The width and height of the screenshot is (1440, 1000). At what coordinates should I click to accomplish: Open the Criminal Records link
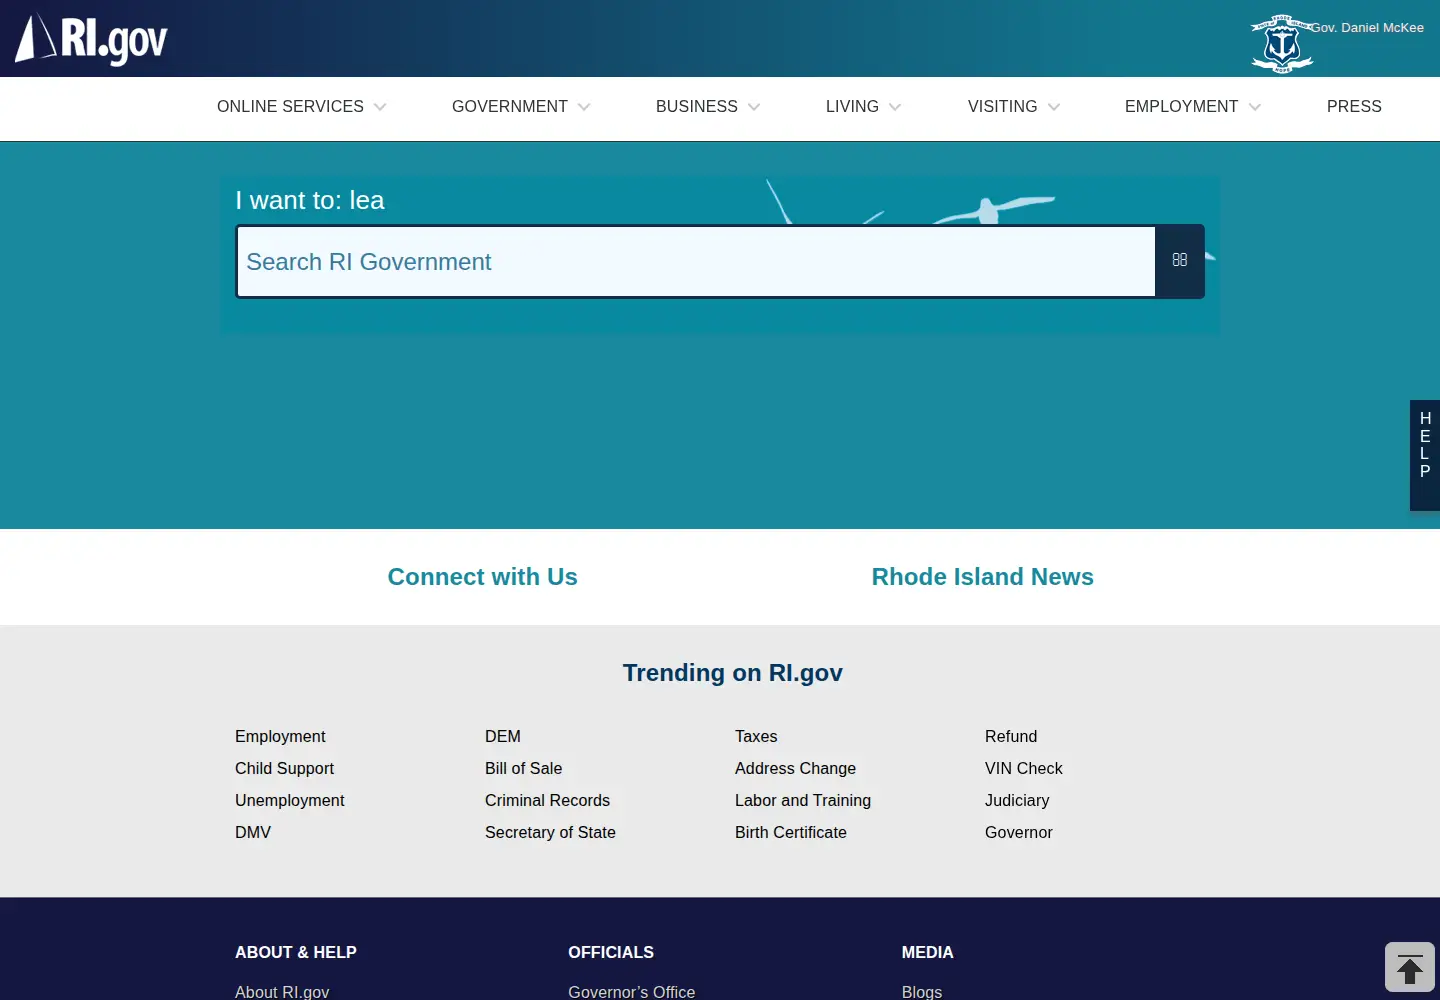pos(547,800)
